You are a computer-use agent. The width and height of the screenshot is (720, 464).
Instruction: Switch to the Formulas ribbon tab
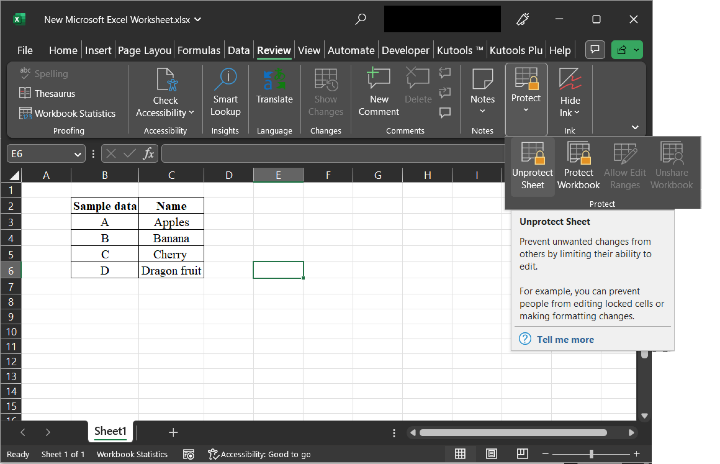pos(201,50)
